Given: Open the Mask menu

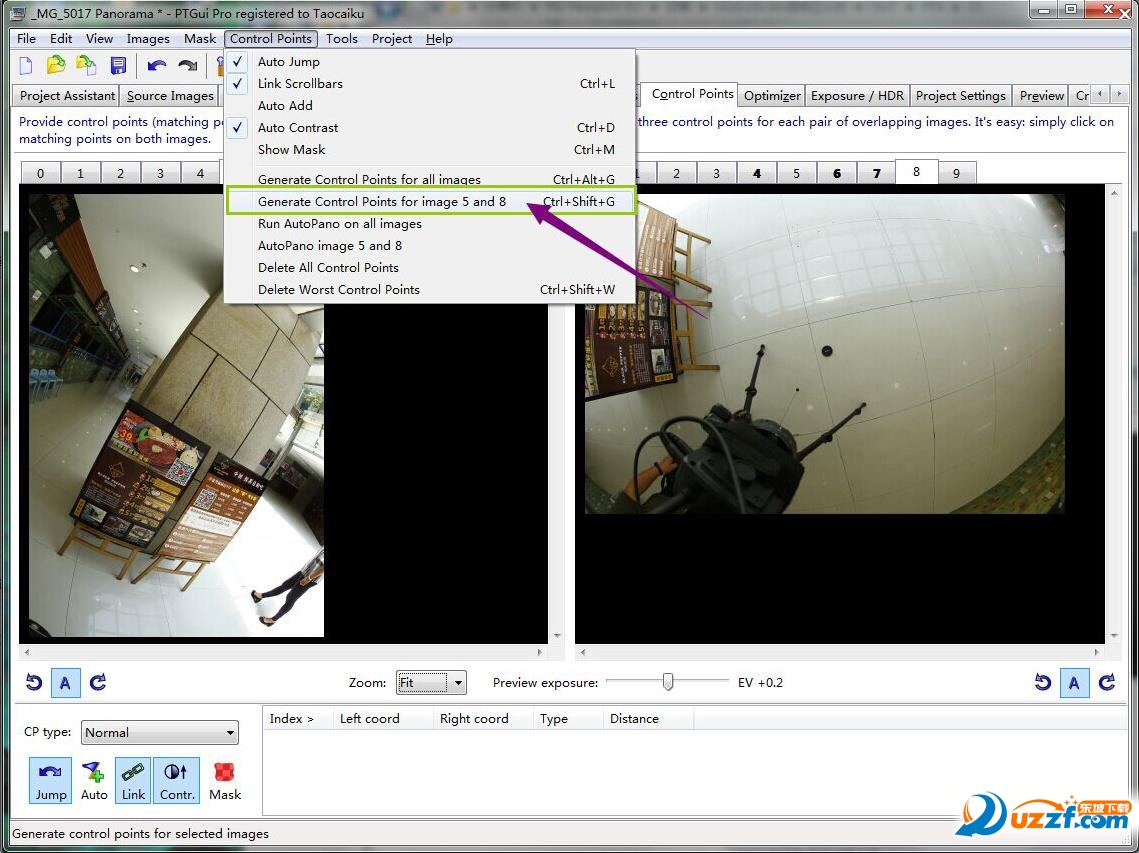Looking at the screenshot, I should click(200, 39).
